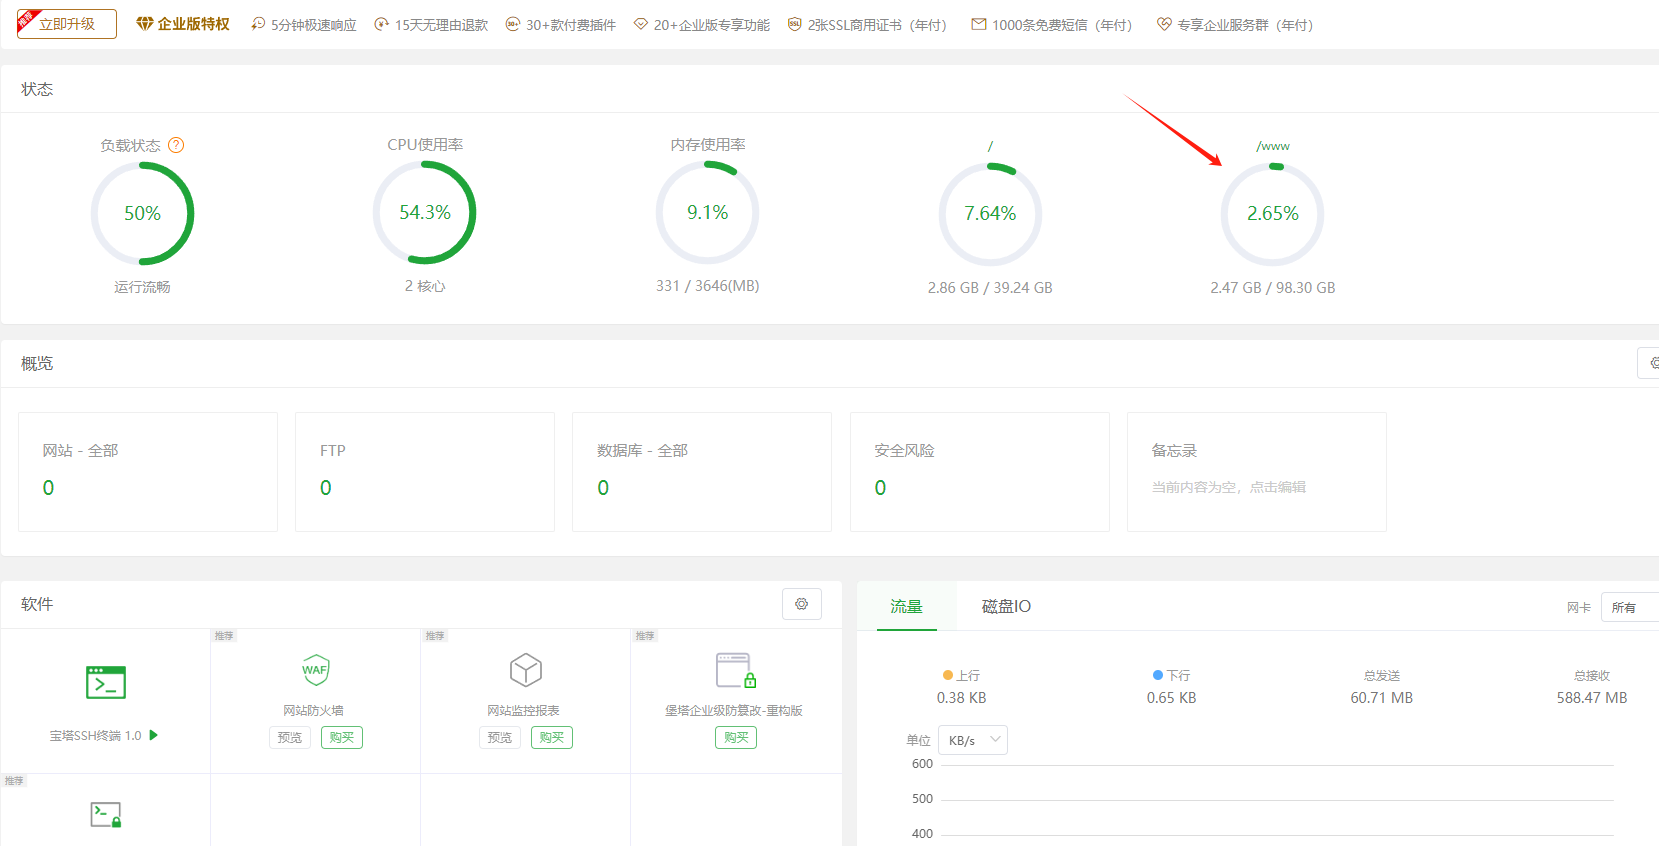
Task: Click the CPU使用率 54.3% gauge
Action: pyautogui.click(x=425, y=213)
